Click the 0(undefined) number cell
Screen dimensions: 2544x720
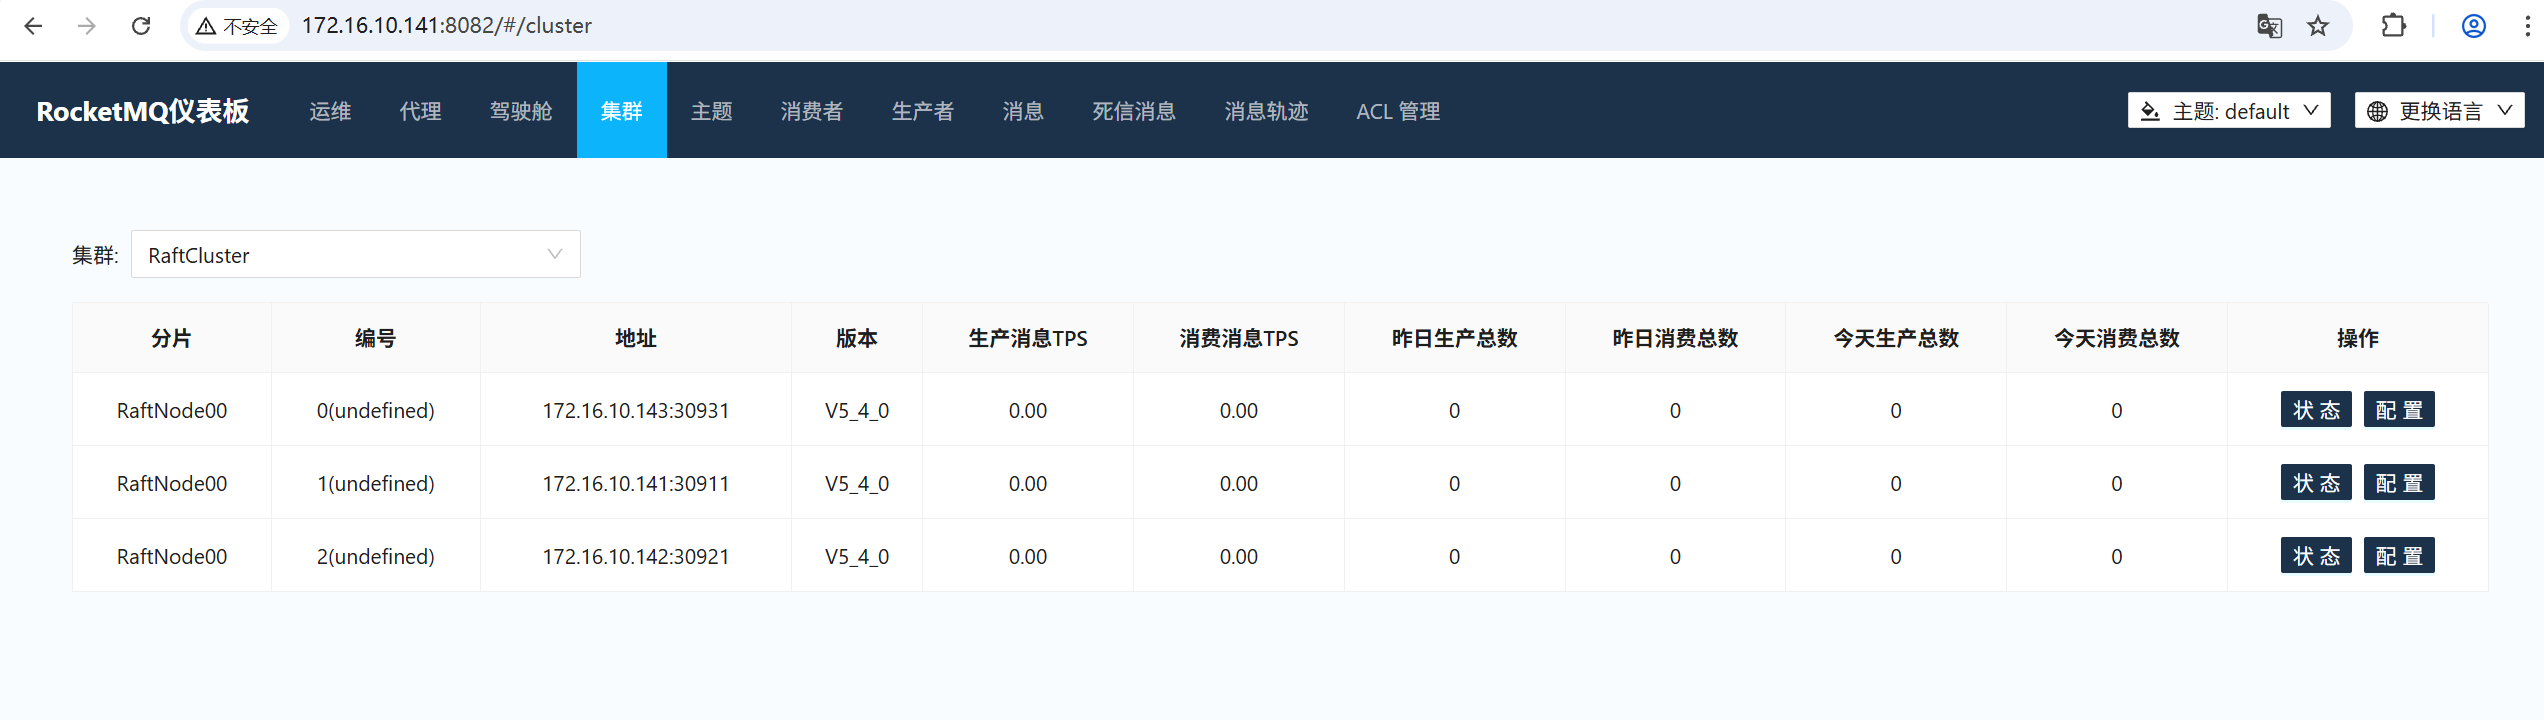pos(376,410)
